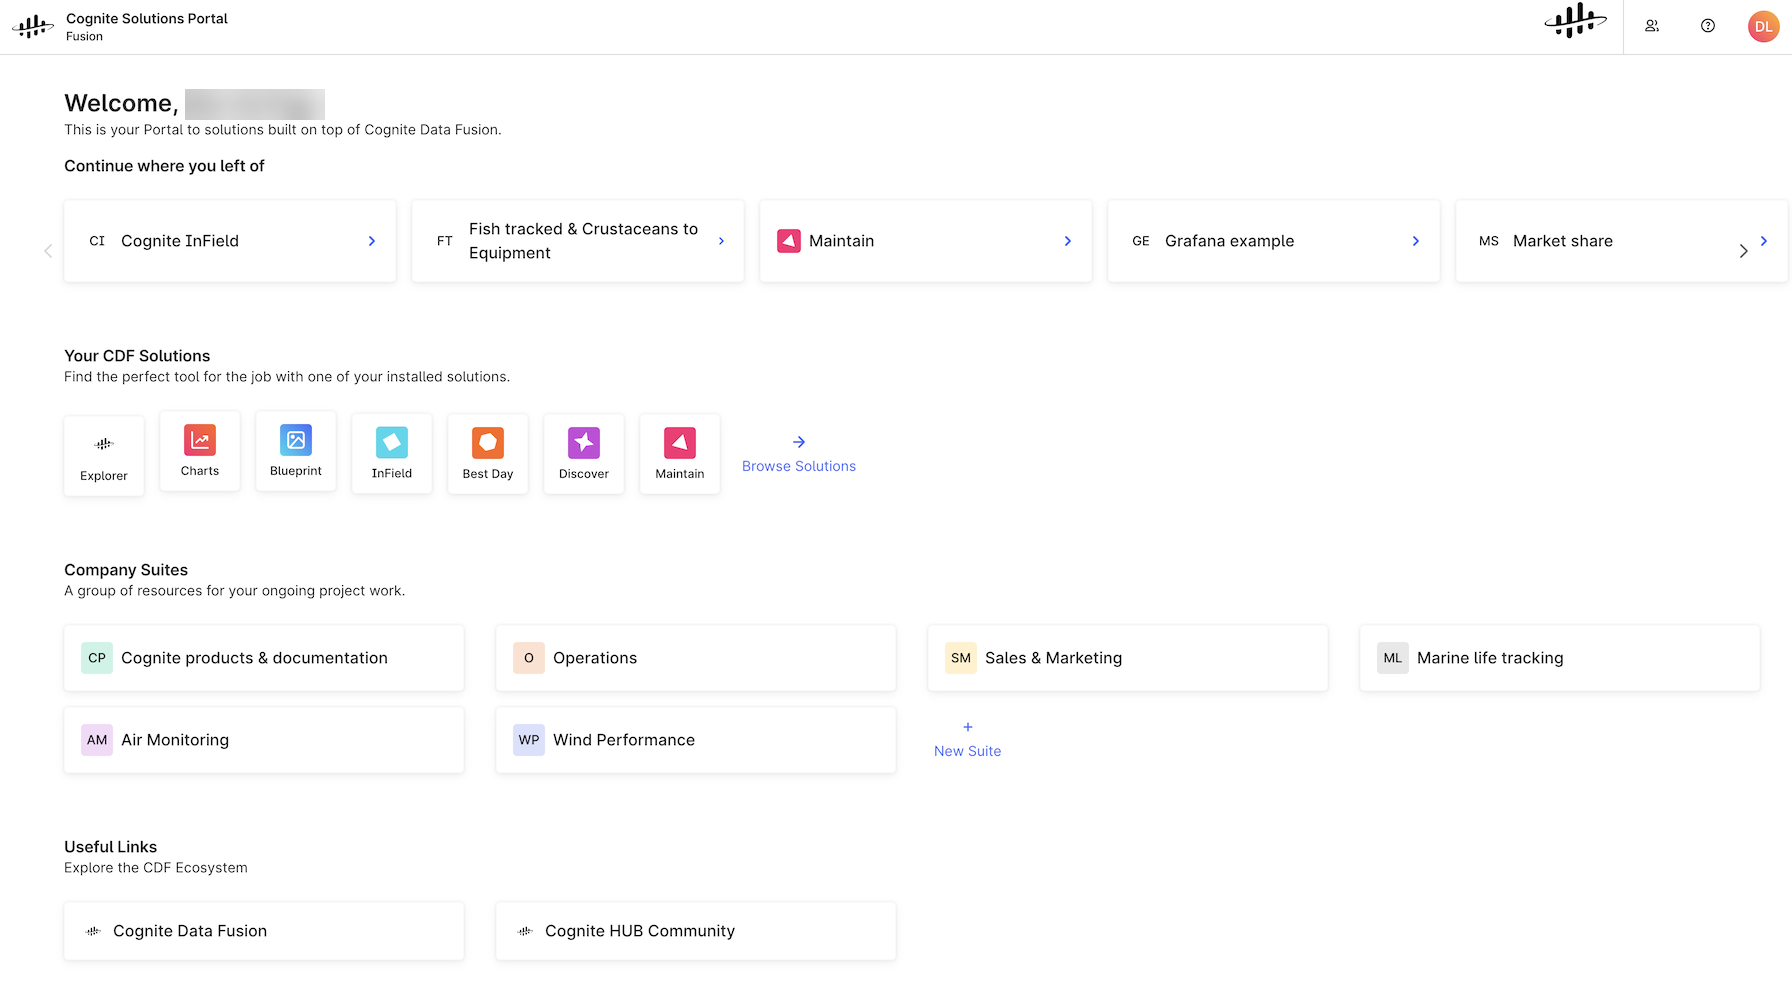Open the help question mark icon
This screenshot has height=1008, width=1792.
tap(1708, 26)
